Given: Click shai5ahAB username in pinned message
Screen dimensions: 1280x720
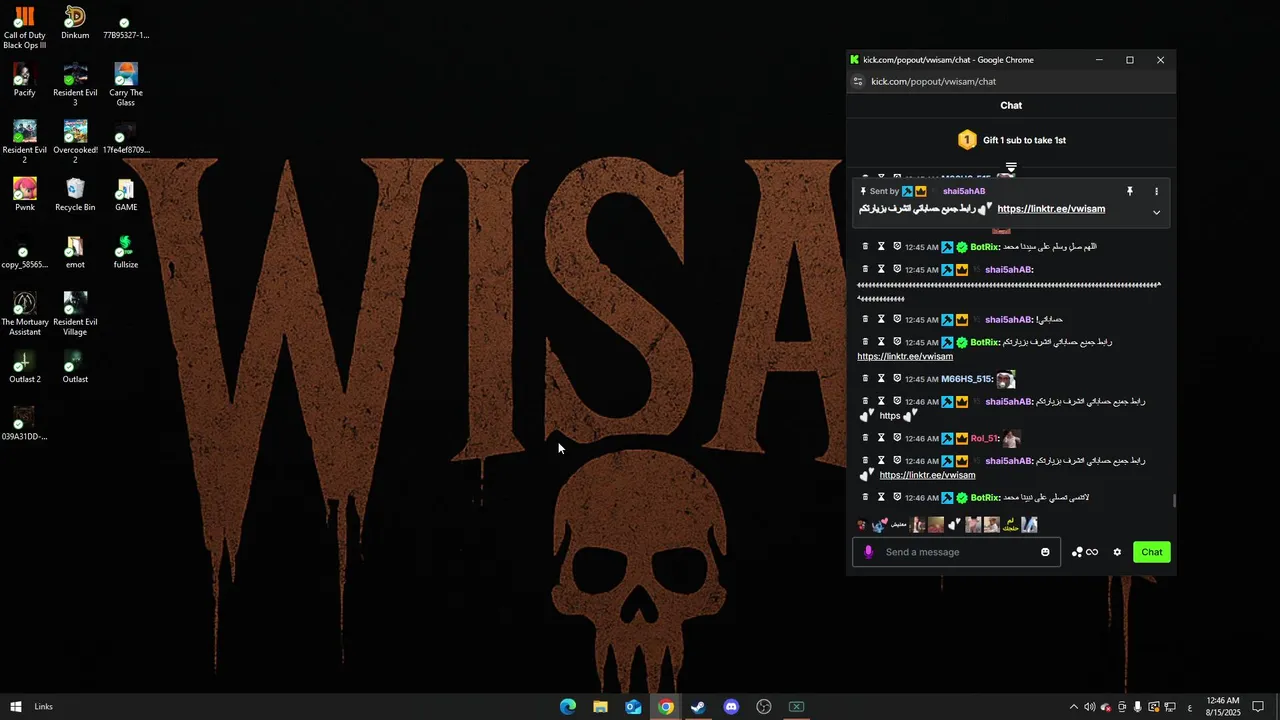Looking at the screenshot, I should (964, 191).
